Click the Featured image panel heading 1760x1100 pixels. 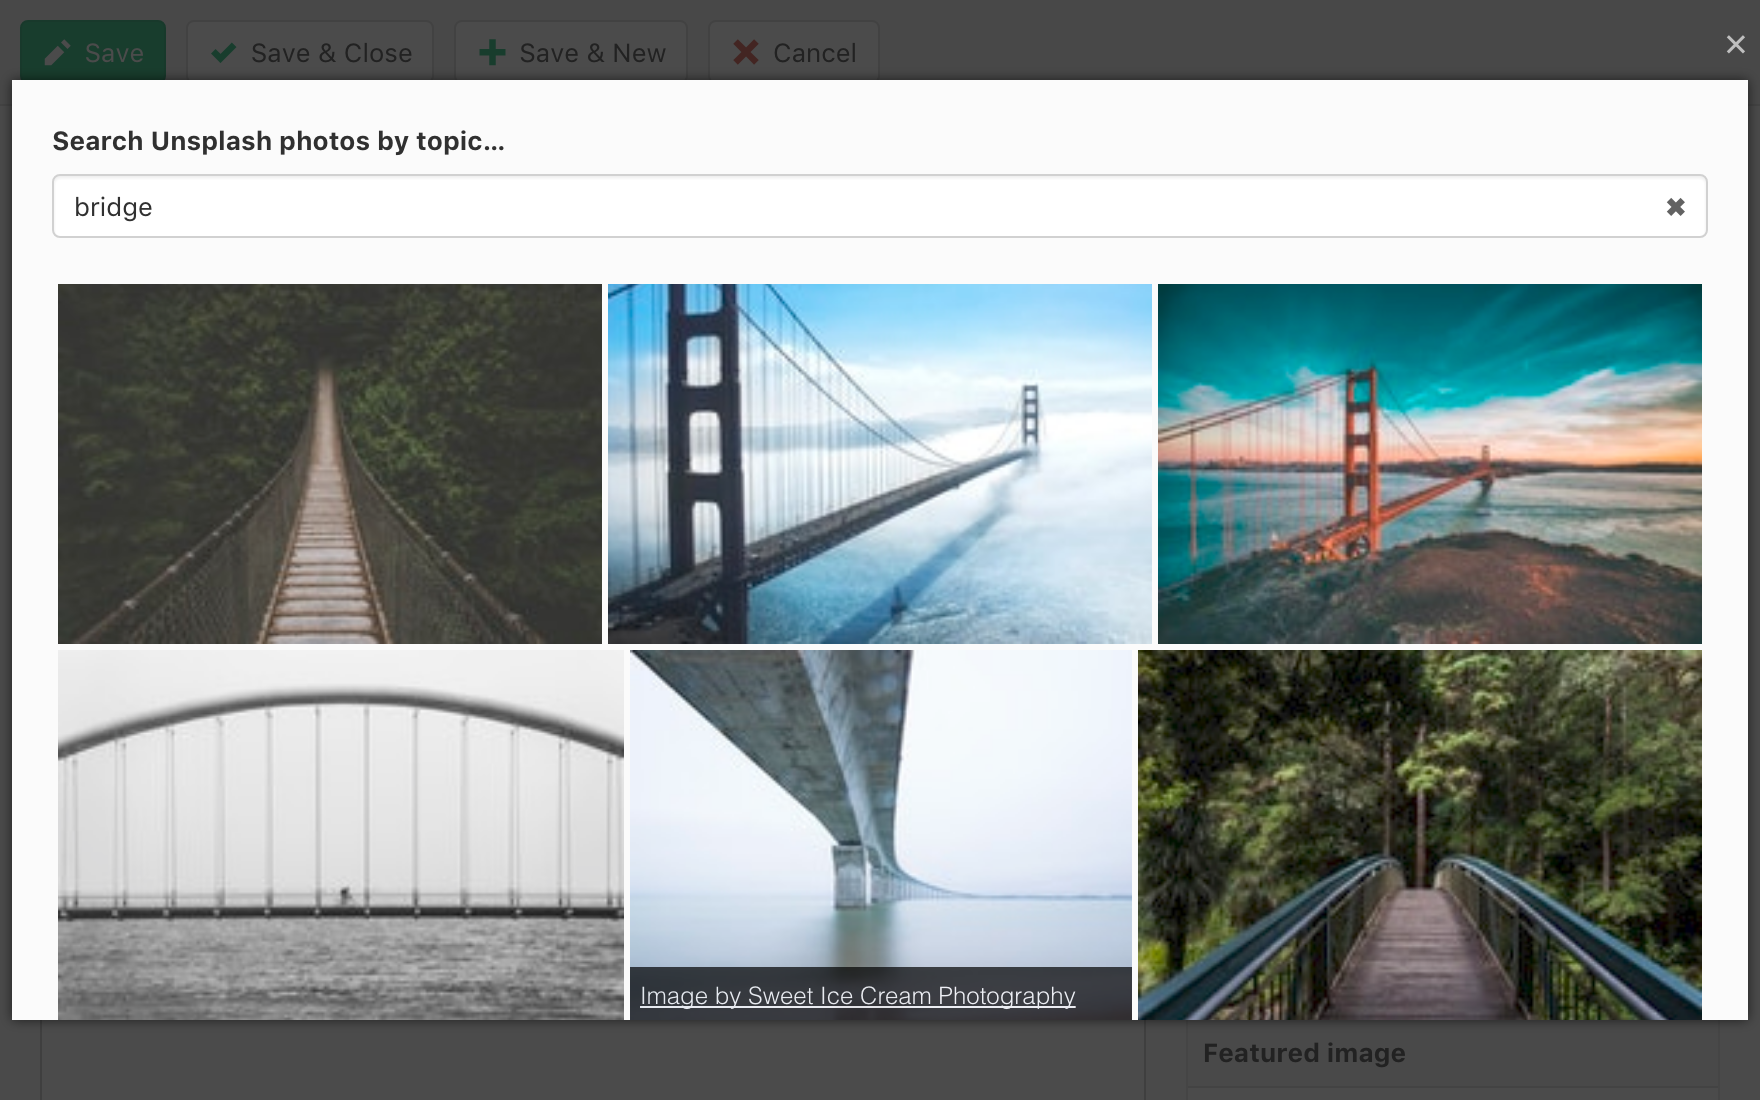[1304, 1053]
